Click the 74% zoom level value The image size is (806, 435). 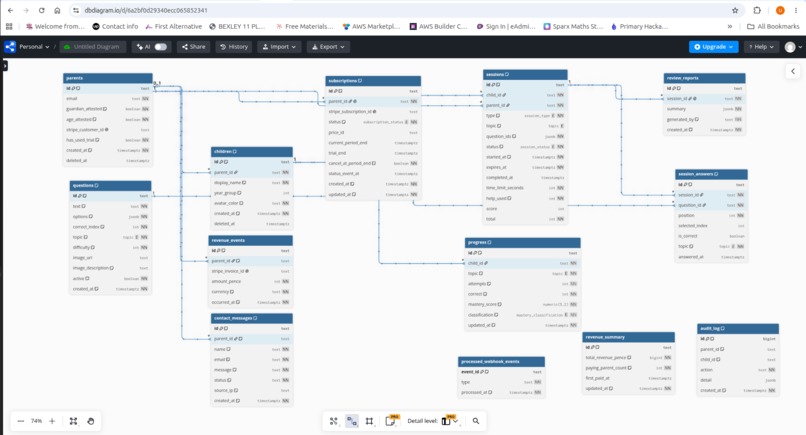(36, 421)
